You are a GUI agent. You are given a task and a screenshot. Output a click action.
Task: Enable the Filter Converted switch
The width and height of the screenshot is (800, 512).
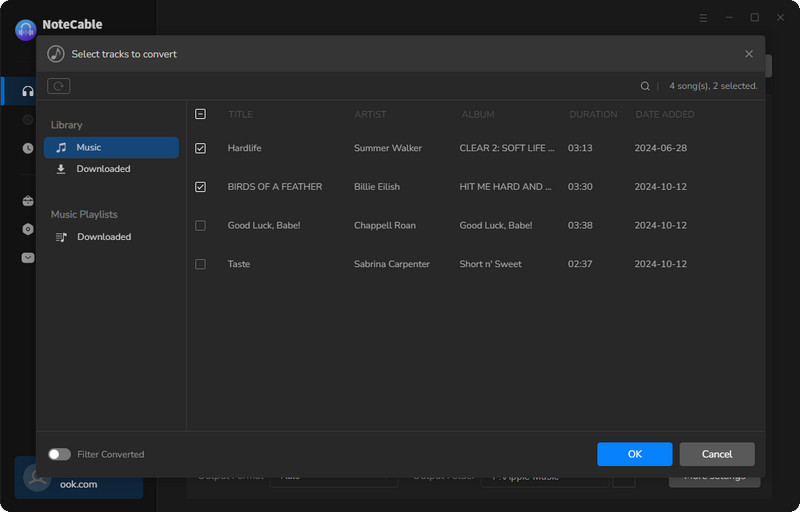[x=60, y=454]
